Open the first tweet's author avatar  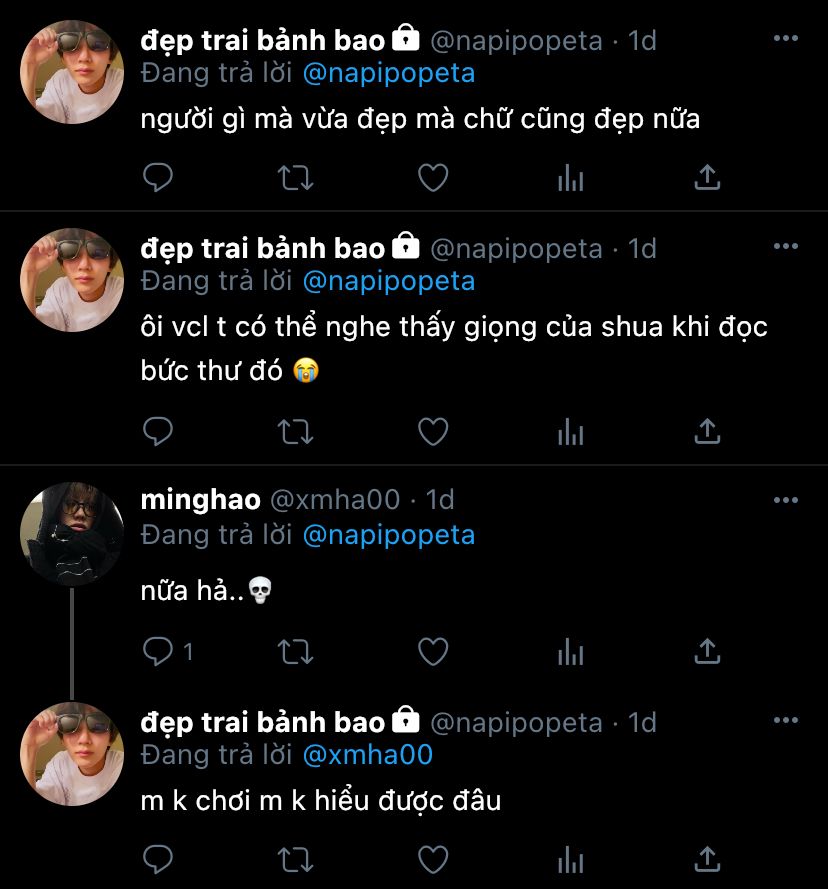tap(72, 72)
